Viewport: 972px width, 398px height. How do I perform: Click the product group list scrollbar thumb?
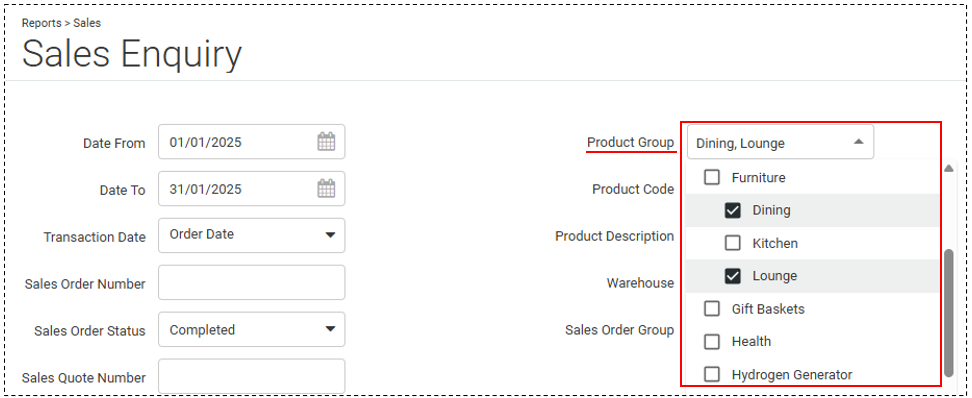(948, 312)
